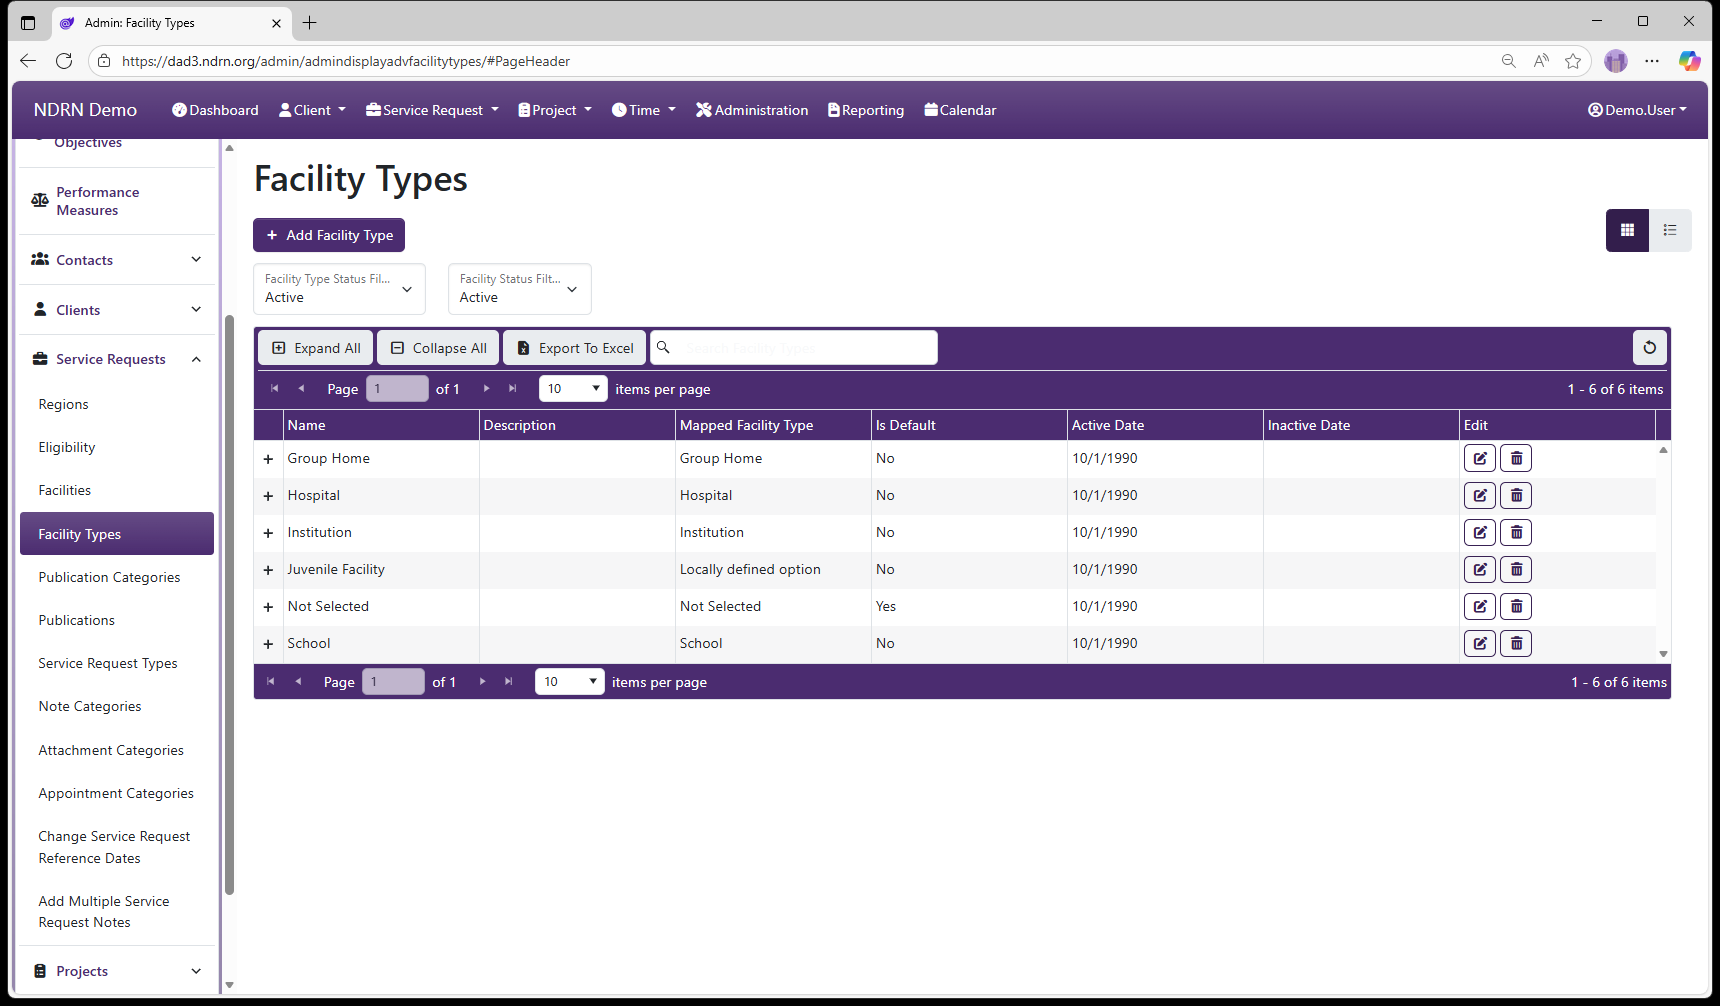Edit the Juvenile Facility row

[x=1480, y=569]
